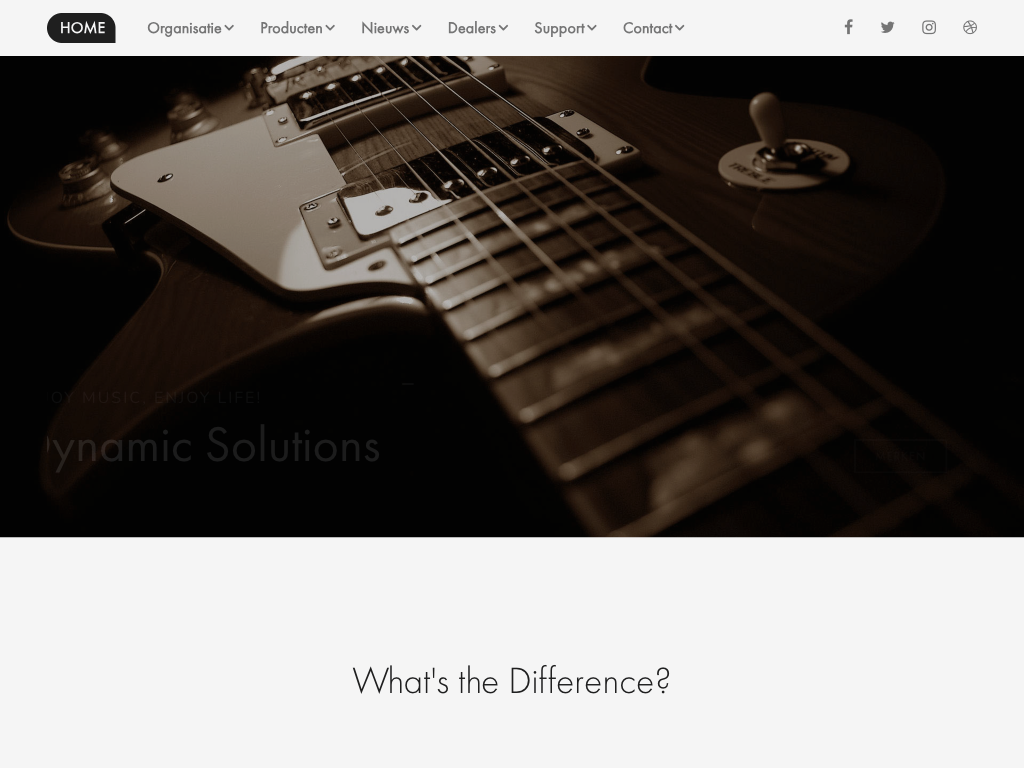The image size is (1024, 768).
Task: Open the Support menu item
Action: point(560,29)
